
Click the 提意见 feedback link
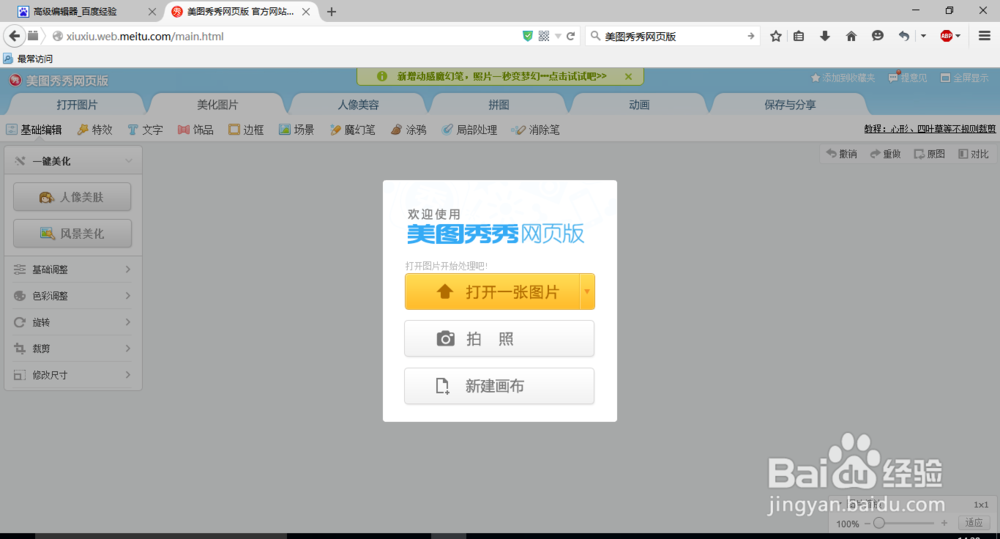(908, 78)
